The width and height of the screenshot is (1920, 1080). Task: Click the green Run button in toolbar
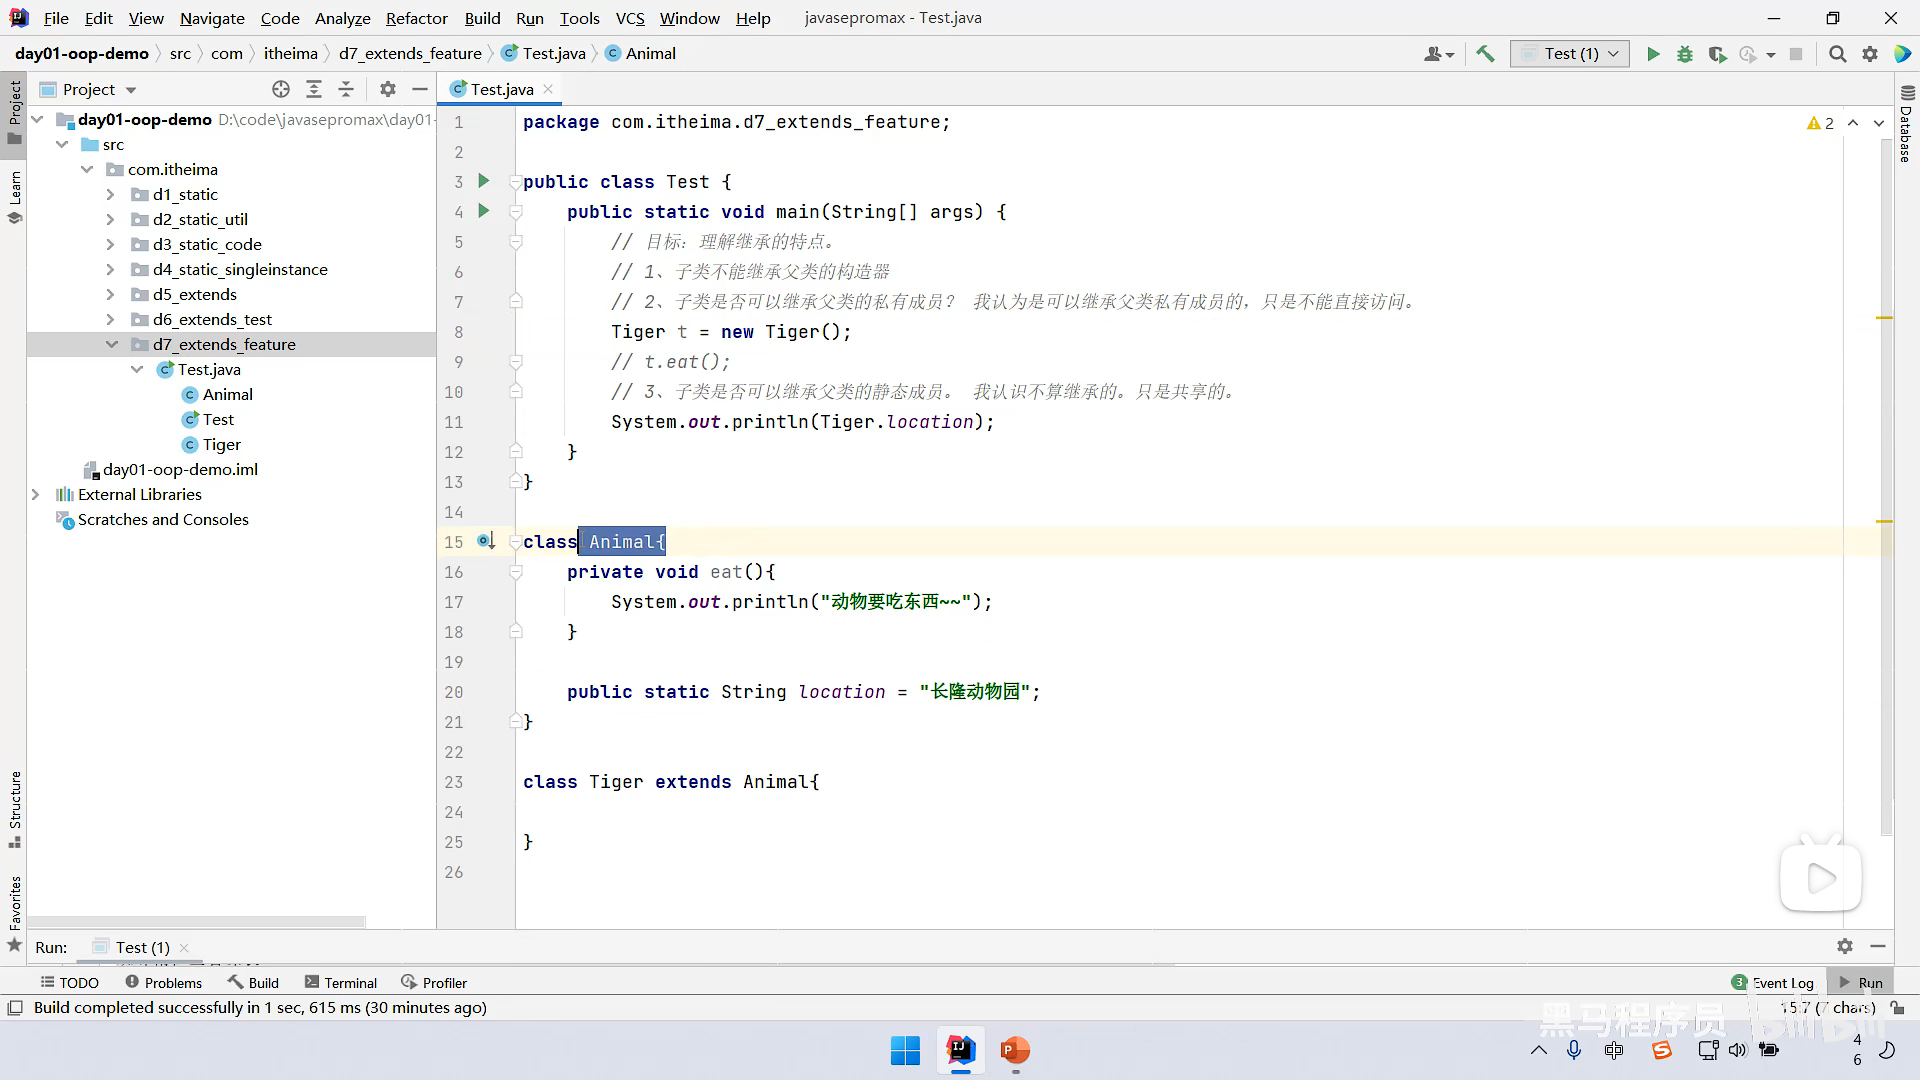click(x=1653, y=54)
